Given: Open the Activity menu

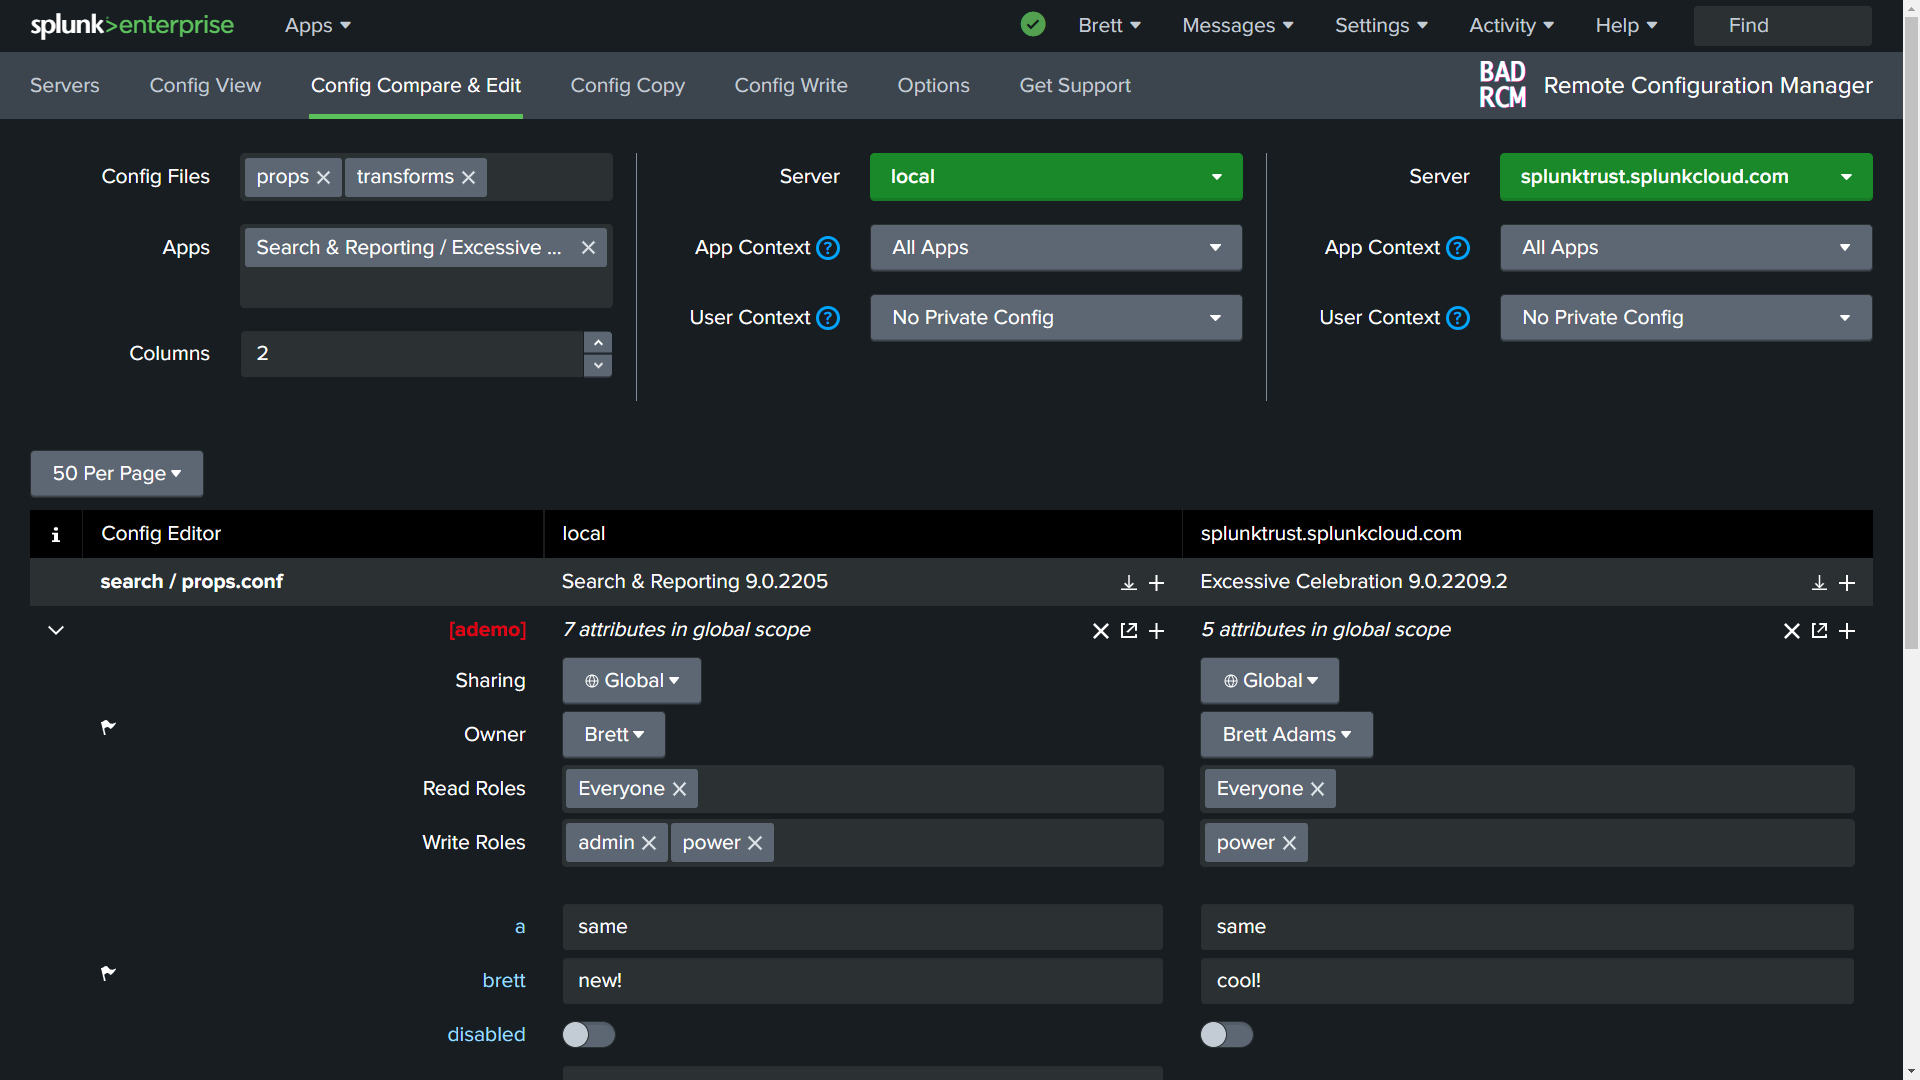Looking at the screenshot, I should pyautogui.click(x=1511, y=25).
